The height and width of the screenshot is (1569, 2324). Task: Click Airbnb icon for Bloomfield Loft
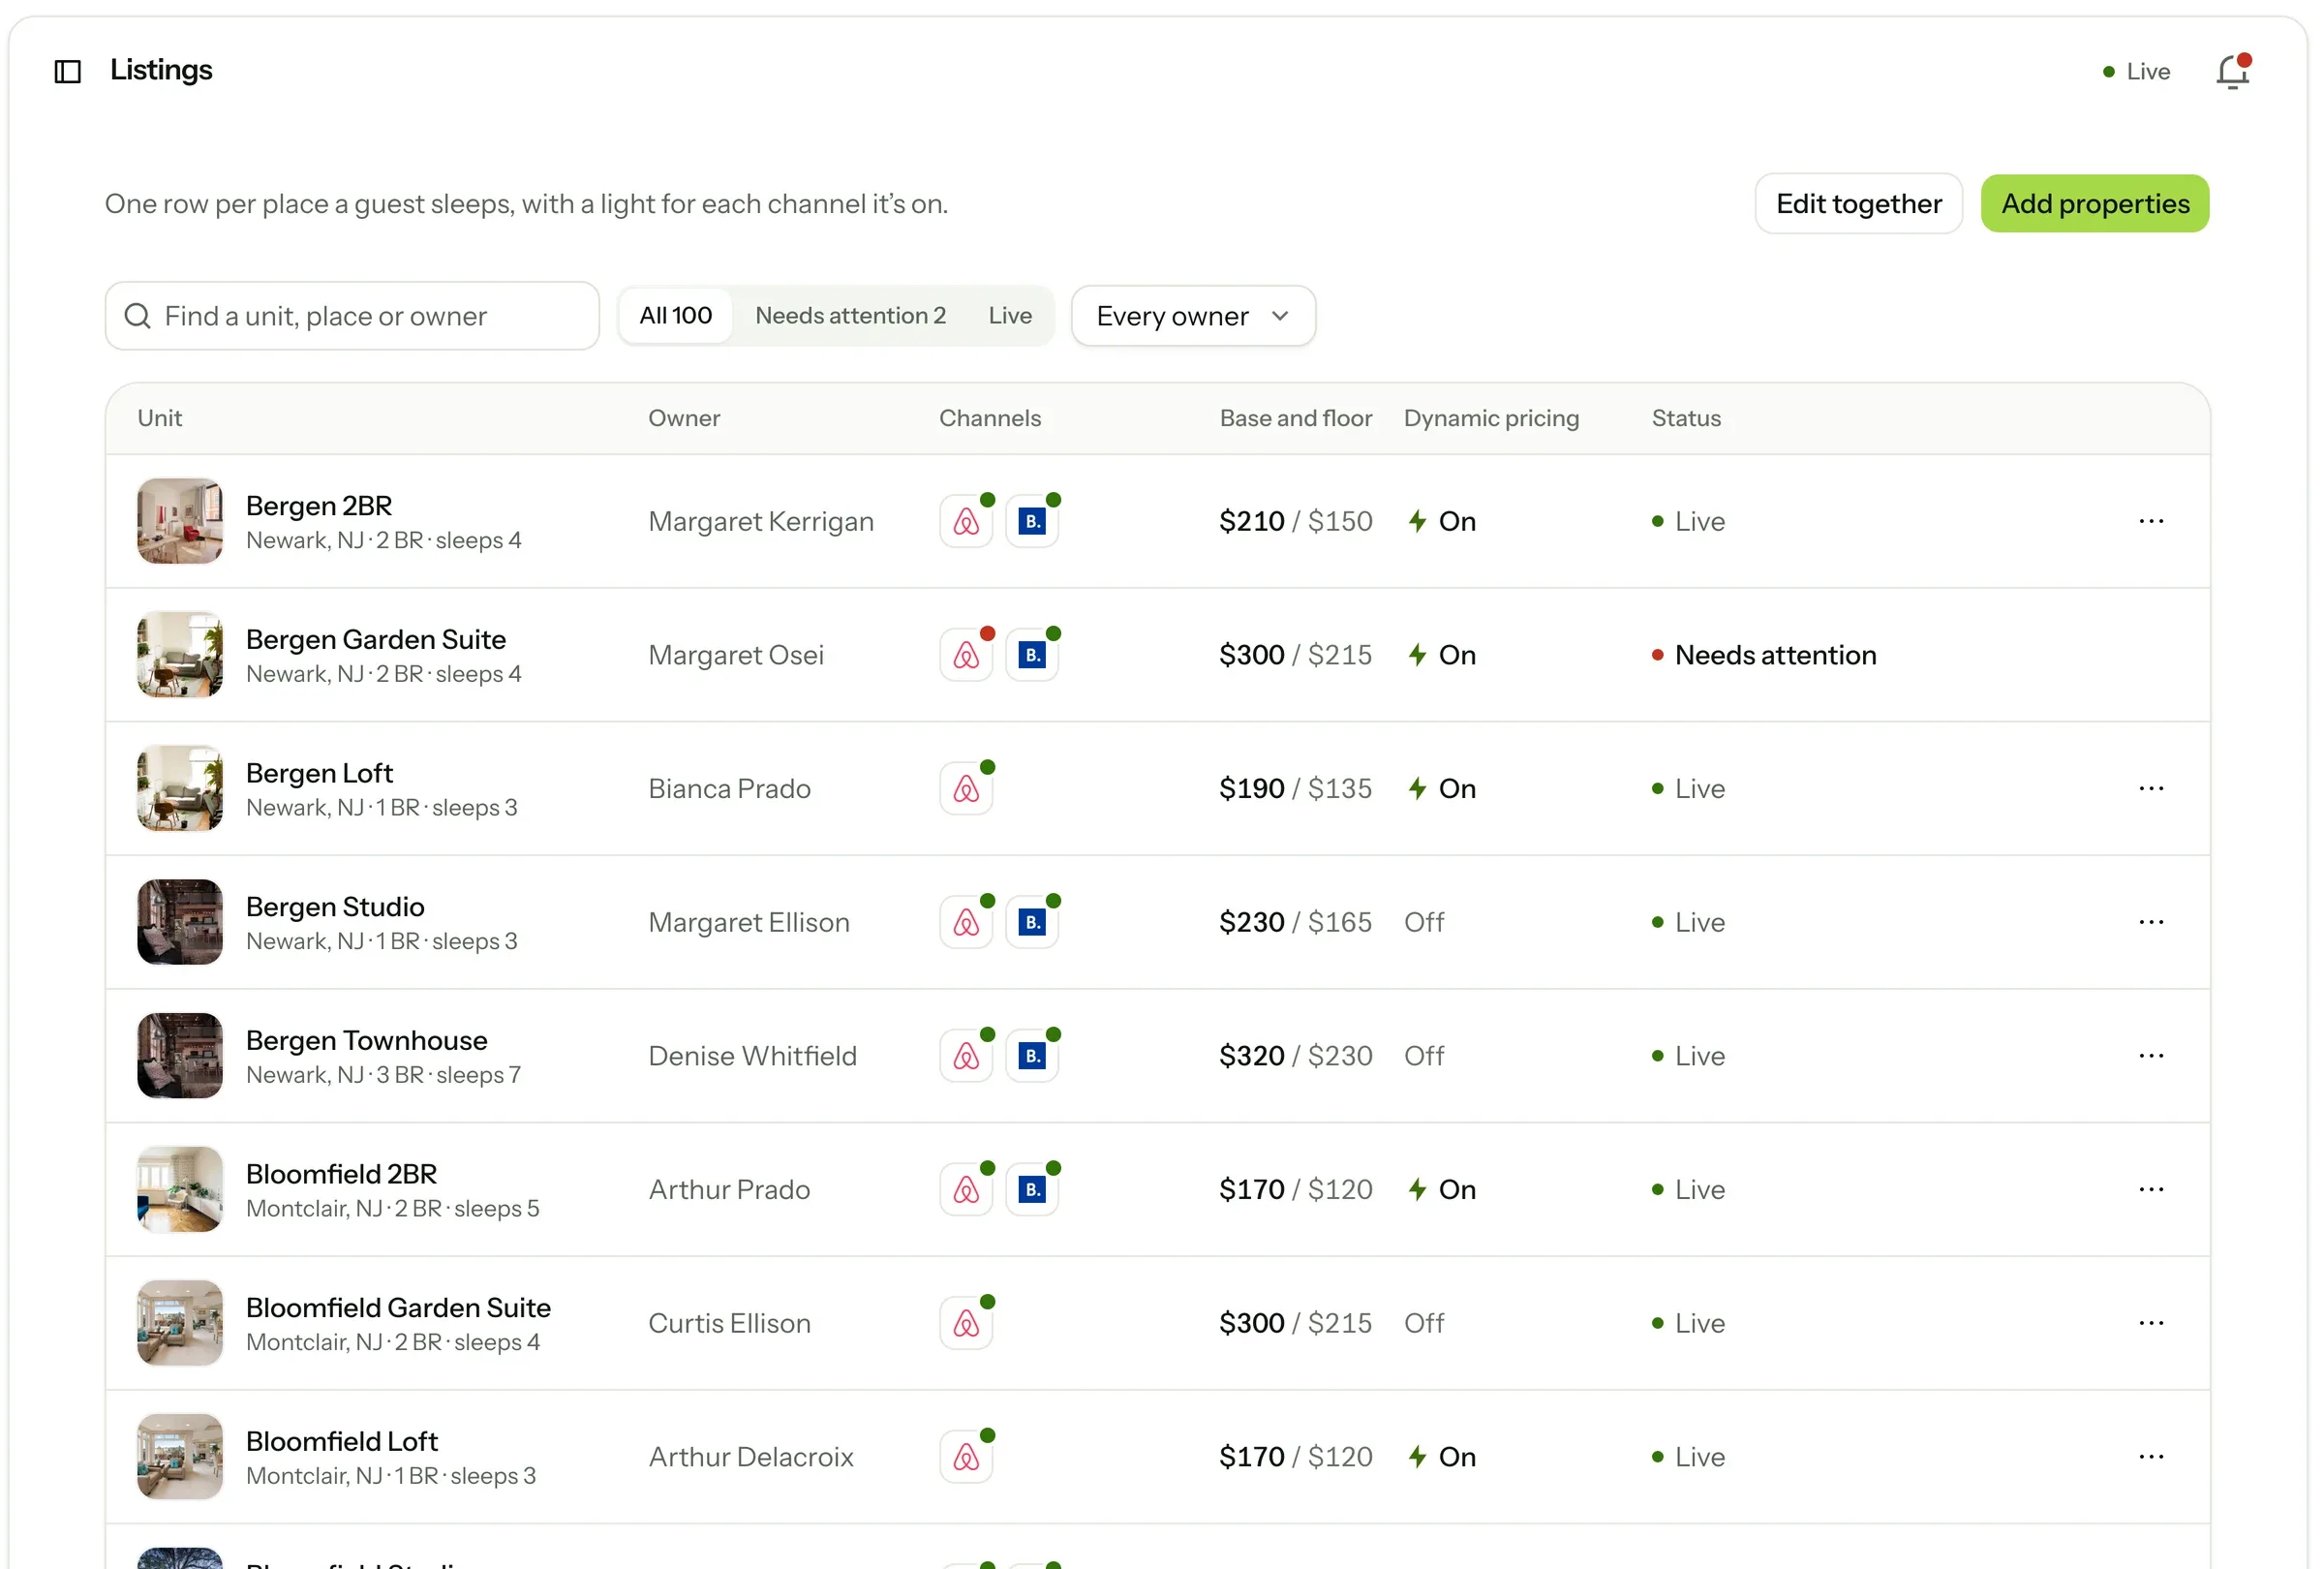coord(966,1457)
